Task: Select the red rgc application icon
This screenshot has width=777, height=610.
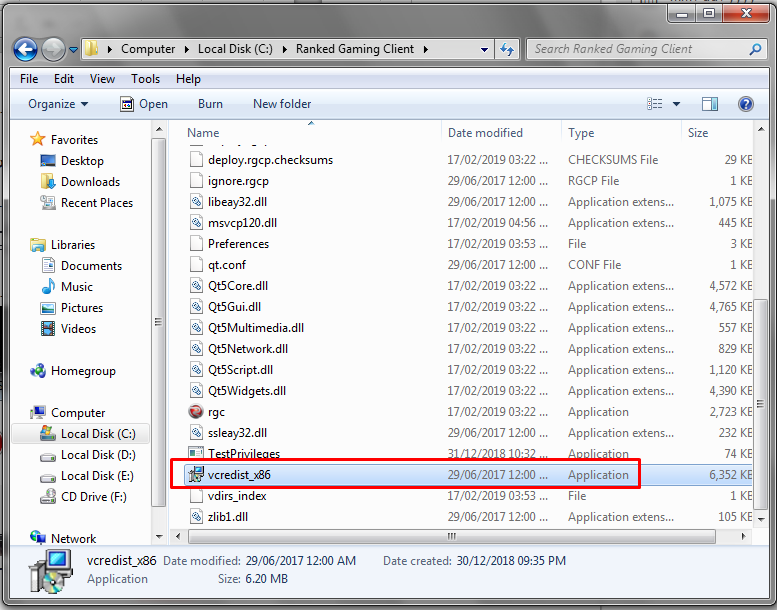Action: click(x=196, y=411)
